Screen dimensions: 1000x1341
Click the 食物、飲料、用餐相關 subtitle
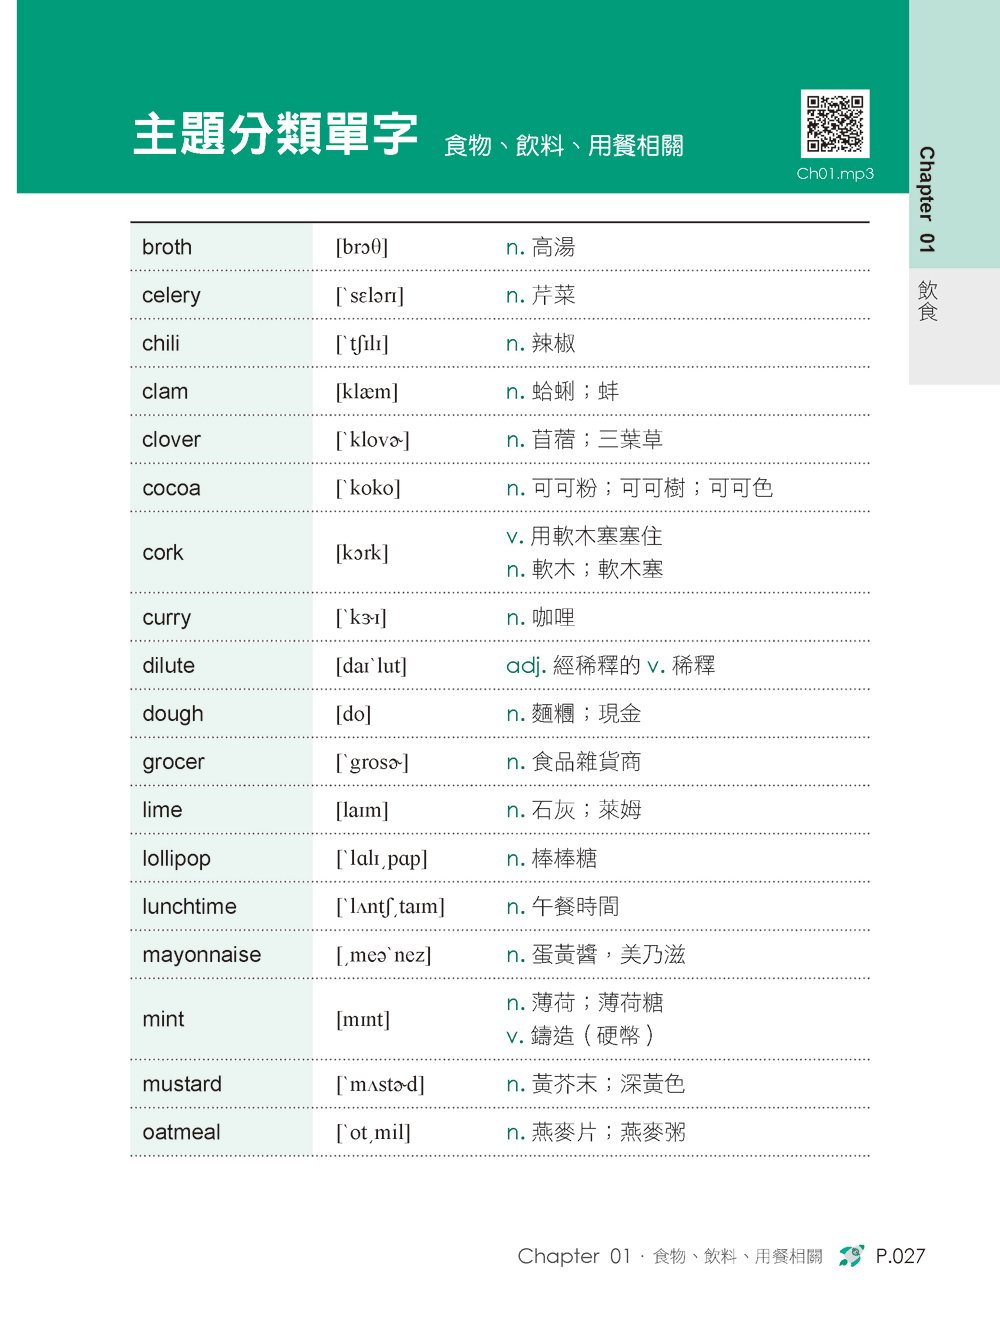click(x=563, y=146)
